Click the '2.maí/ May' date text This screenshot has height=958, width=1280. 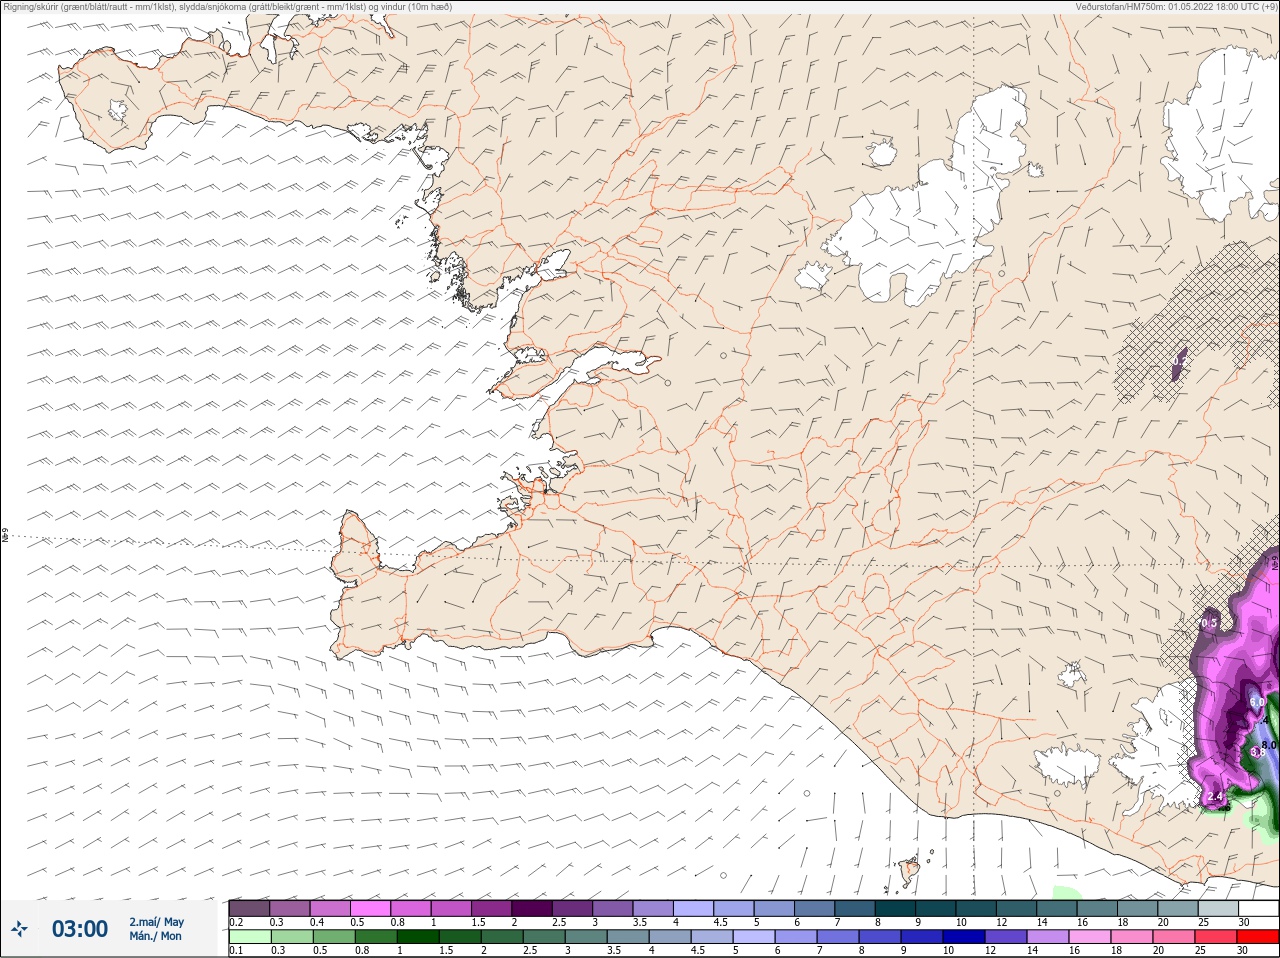coord(156,921)
